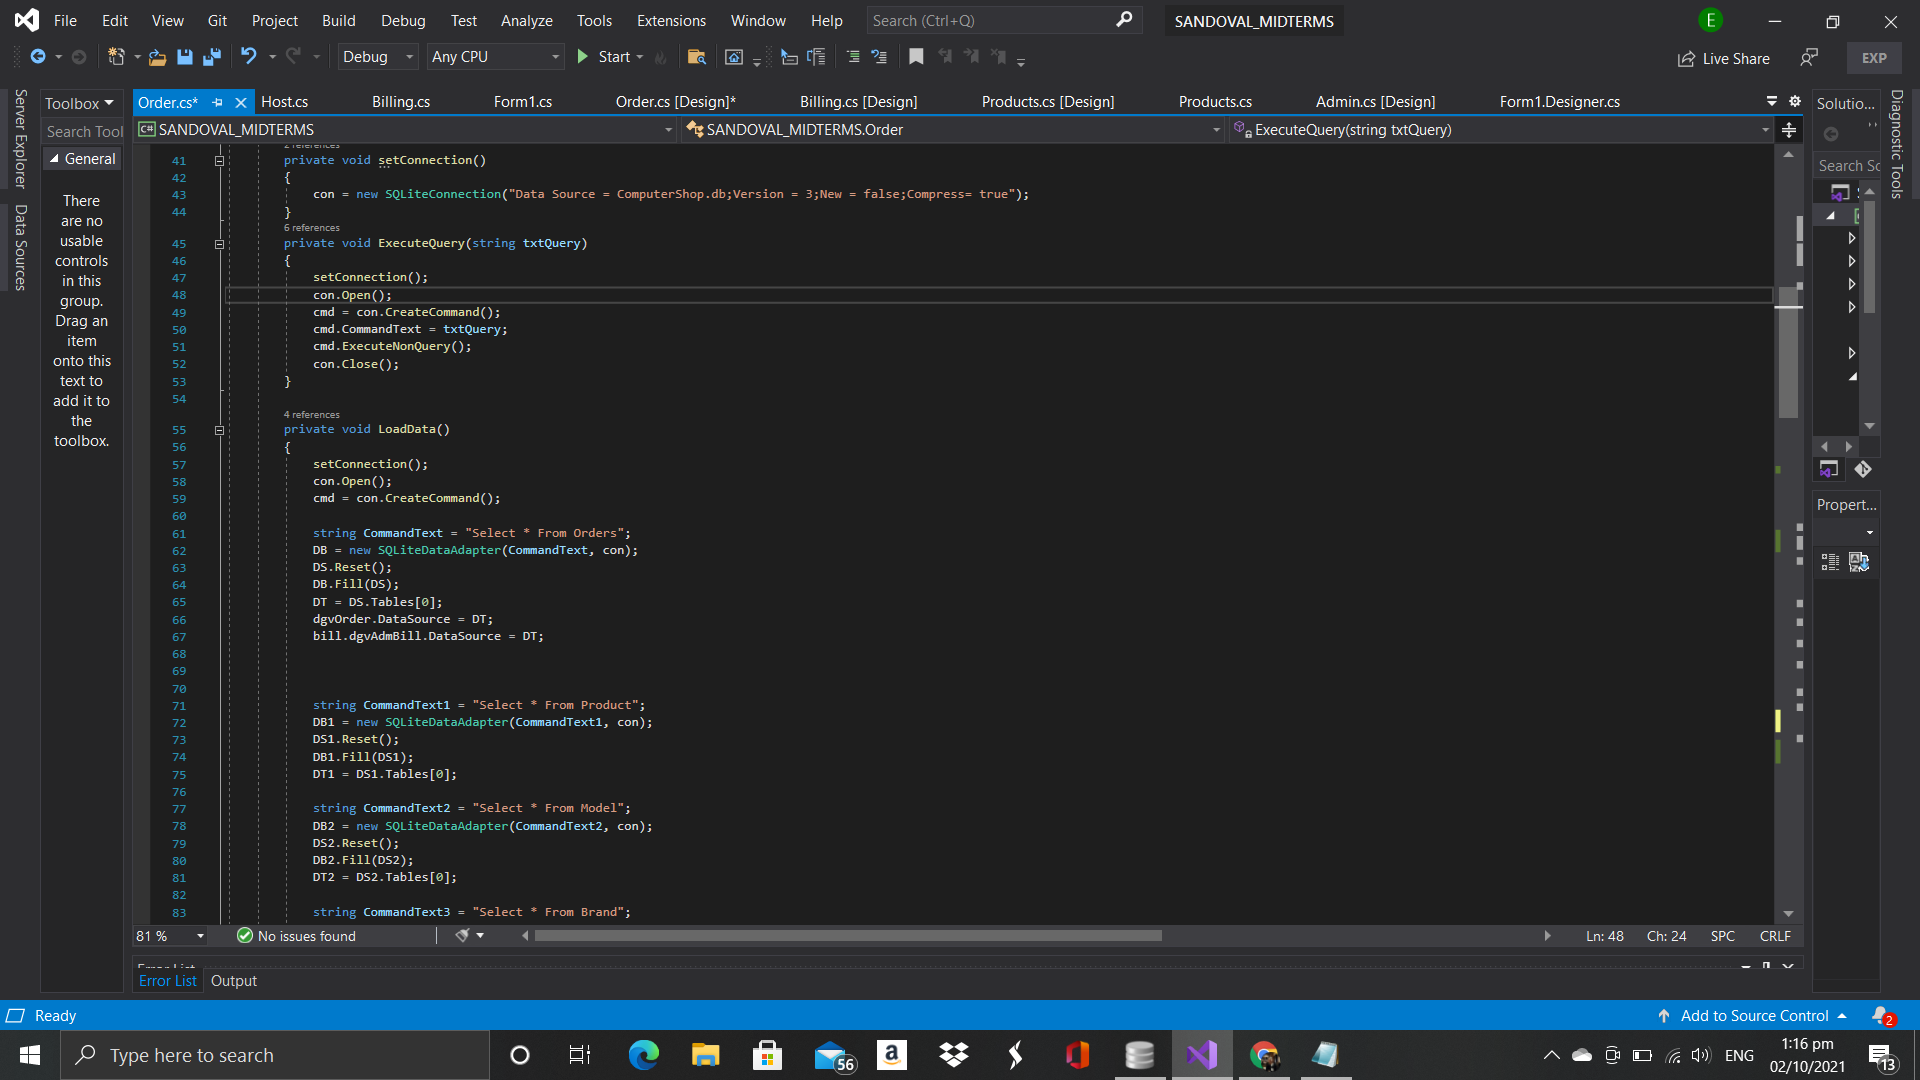Screen dimensions: 1920x1080
Task: Open the Diagnostic Tools side tab
Action: [x=1896, y=144]
